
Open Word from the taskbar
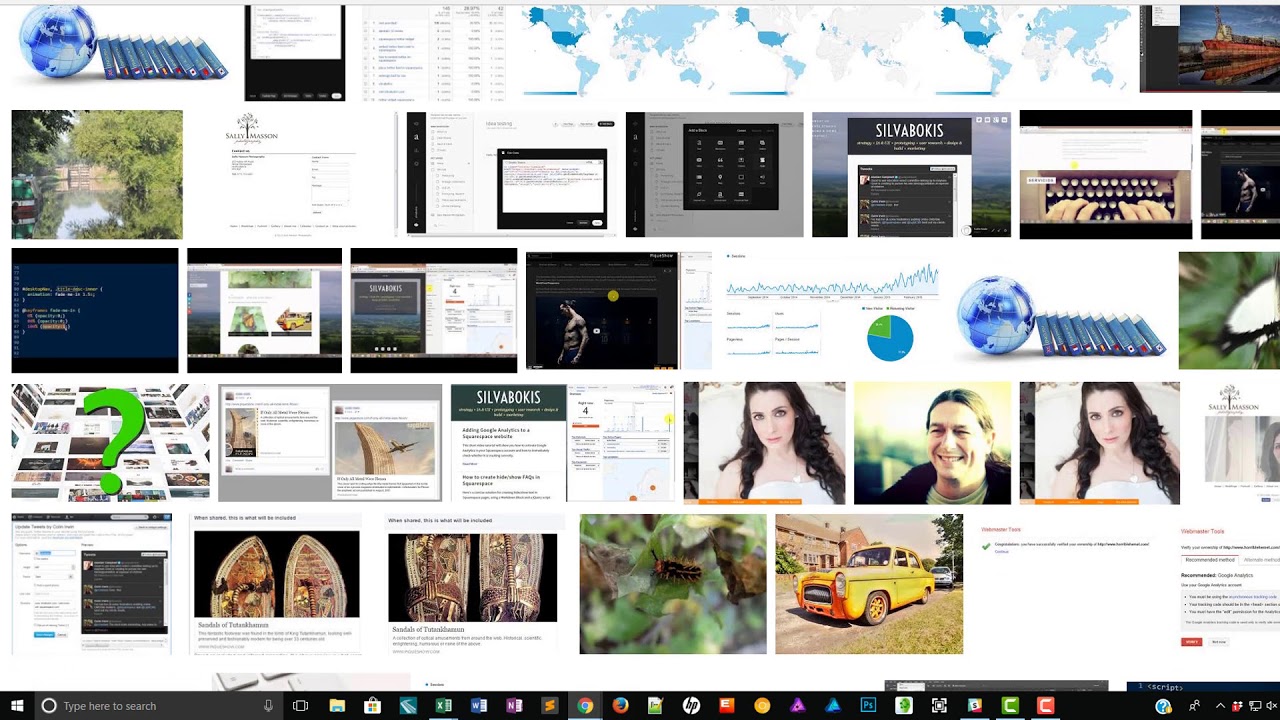point(478,706)
